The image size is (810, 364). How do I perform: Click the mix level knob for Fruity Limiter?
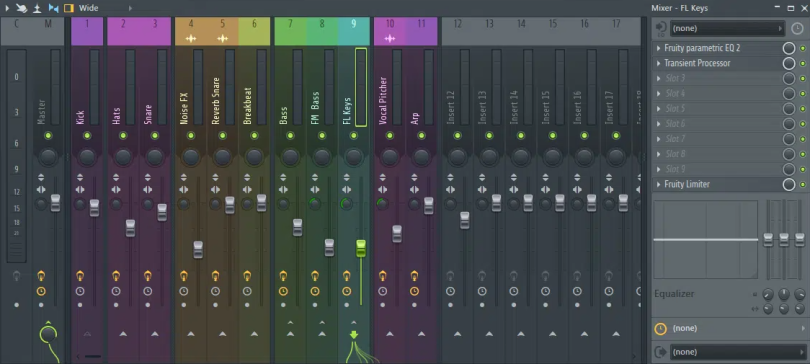pyautogui.click(x=789, y=185)
